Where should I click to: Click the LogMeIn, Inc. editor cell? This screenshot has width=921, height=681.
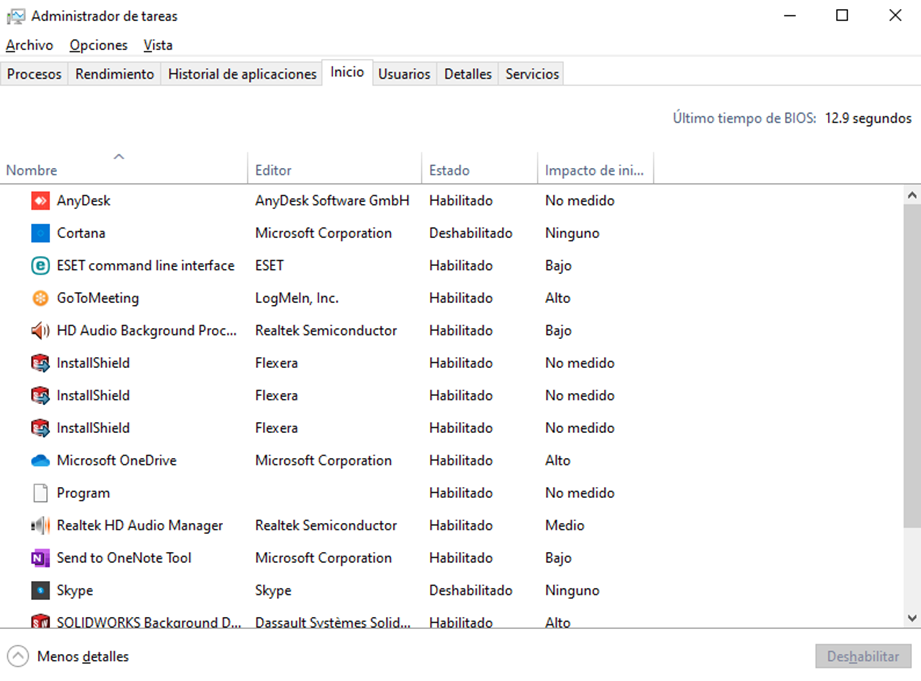[297, 298]
